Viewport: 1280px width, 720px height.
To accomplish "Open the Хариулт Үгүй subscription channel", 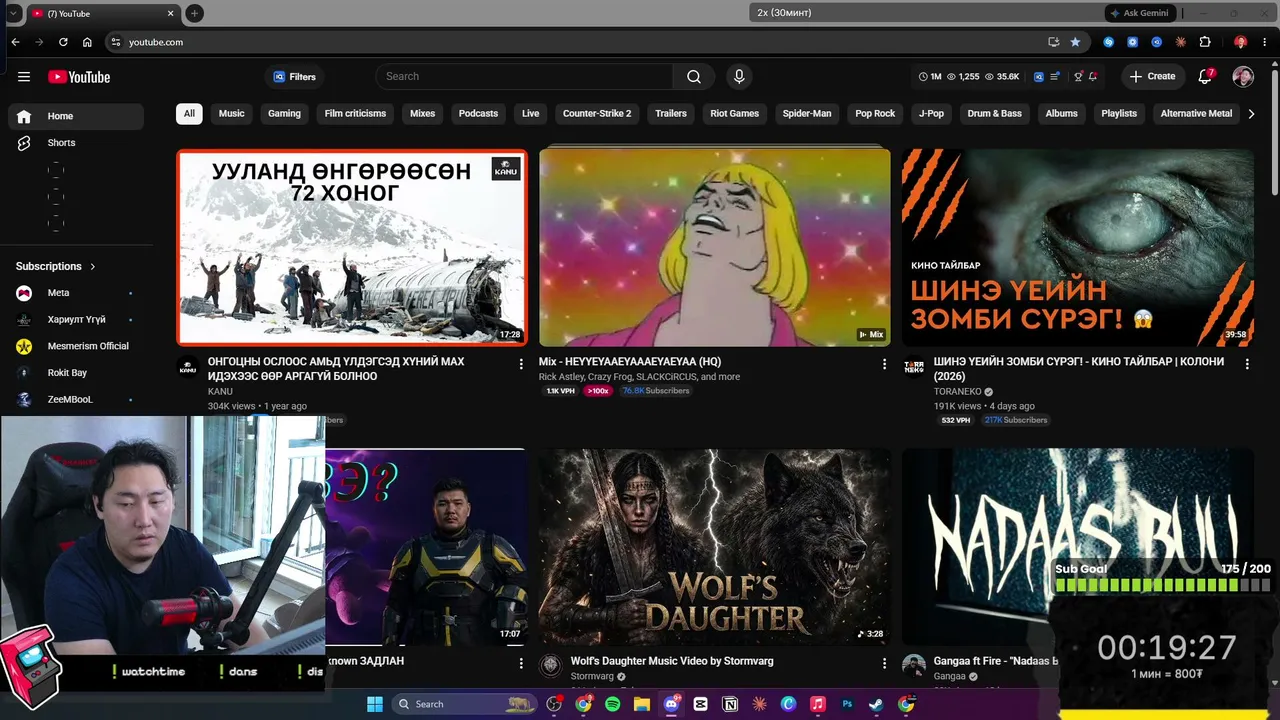I will (x=76, y=320).
